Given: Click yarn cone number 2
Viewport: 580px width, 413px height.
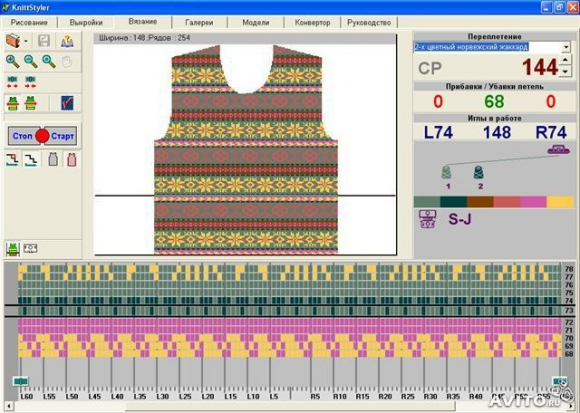Looking at the screenshot, I should [x=479, y=173].
